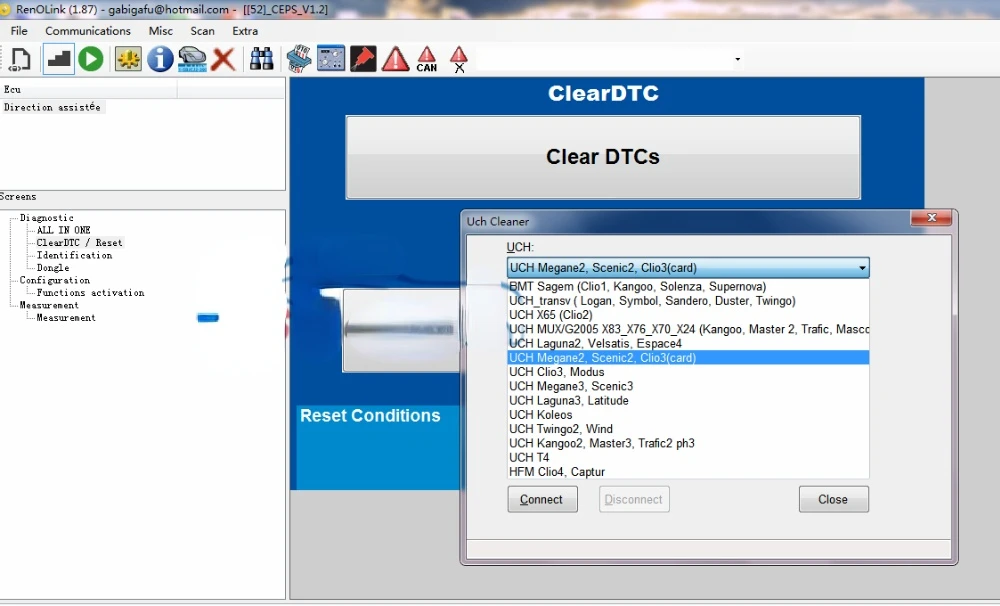Select Measurement parent tree node
The image size is (1000, 606).
49,305
